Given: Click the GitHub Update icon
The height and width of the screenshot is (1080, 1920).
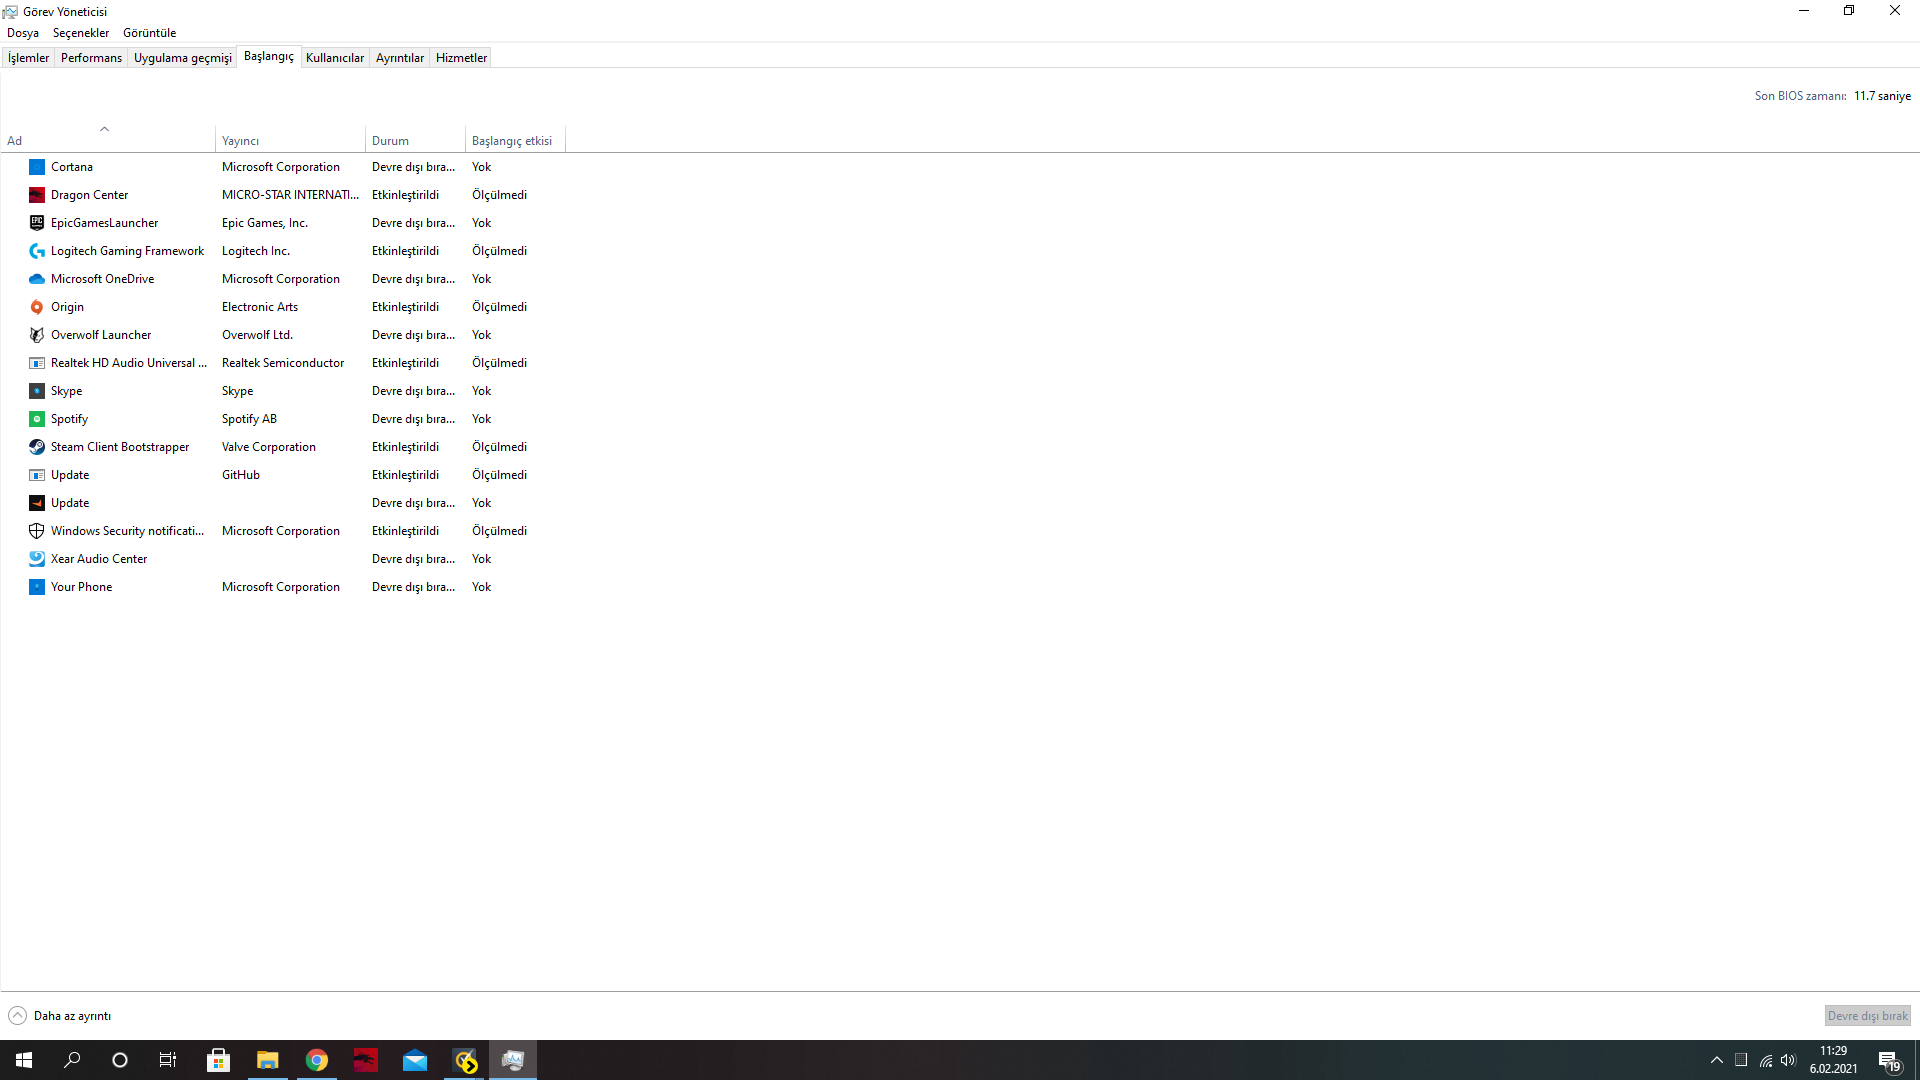Looking at the screenshot, I should point(37,475).
